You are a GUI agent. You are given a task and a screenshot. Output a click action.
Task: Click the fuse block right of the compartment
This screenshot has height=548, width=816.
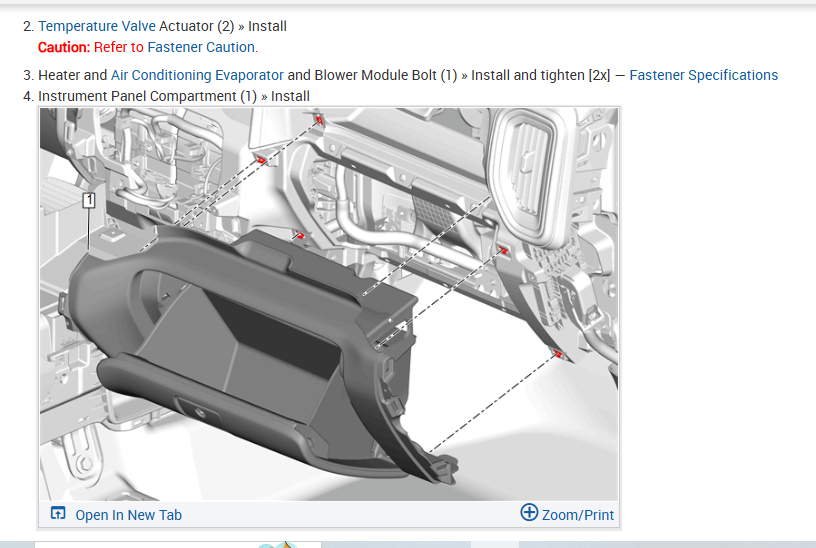554,281
